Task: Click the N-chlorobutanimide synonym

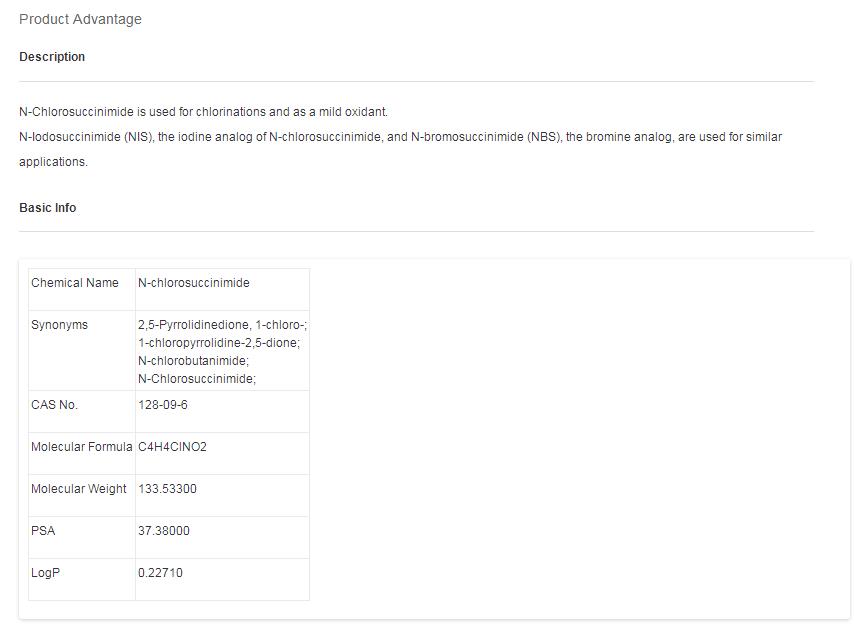Action: point(193,361)
